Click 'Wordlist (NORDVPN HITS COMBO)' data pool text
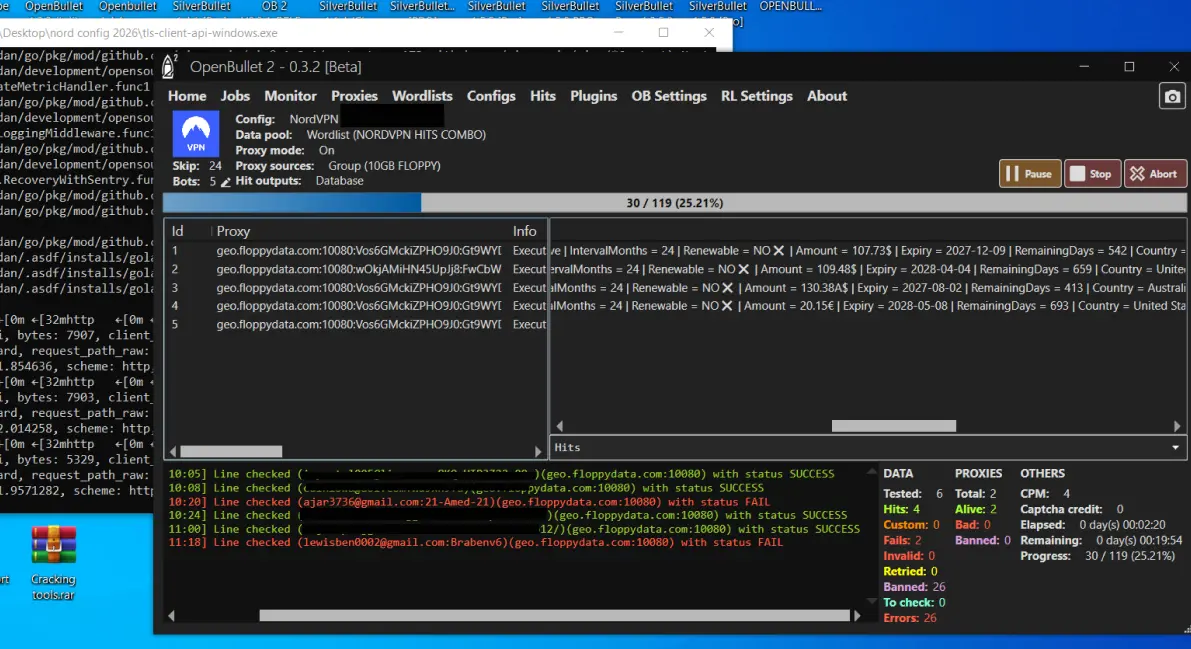The height and width of the screenshot is (649, 1191). tap(396, 135)
